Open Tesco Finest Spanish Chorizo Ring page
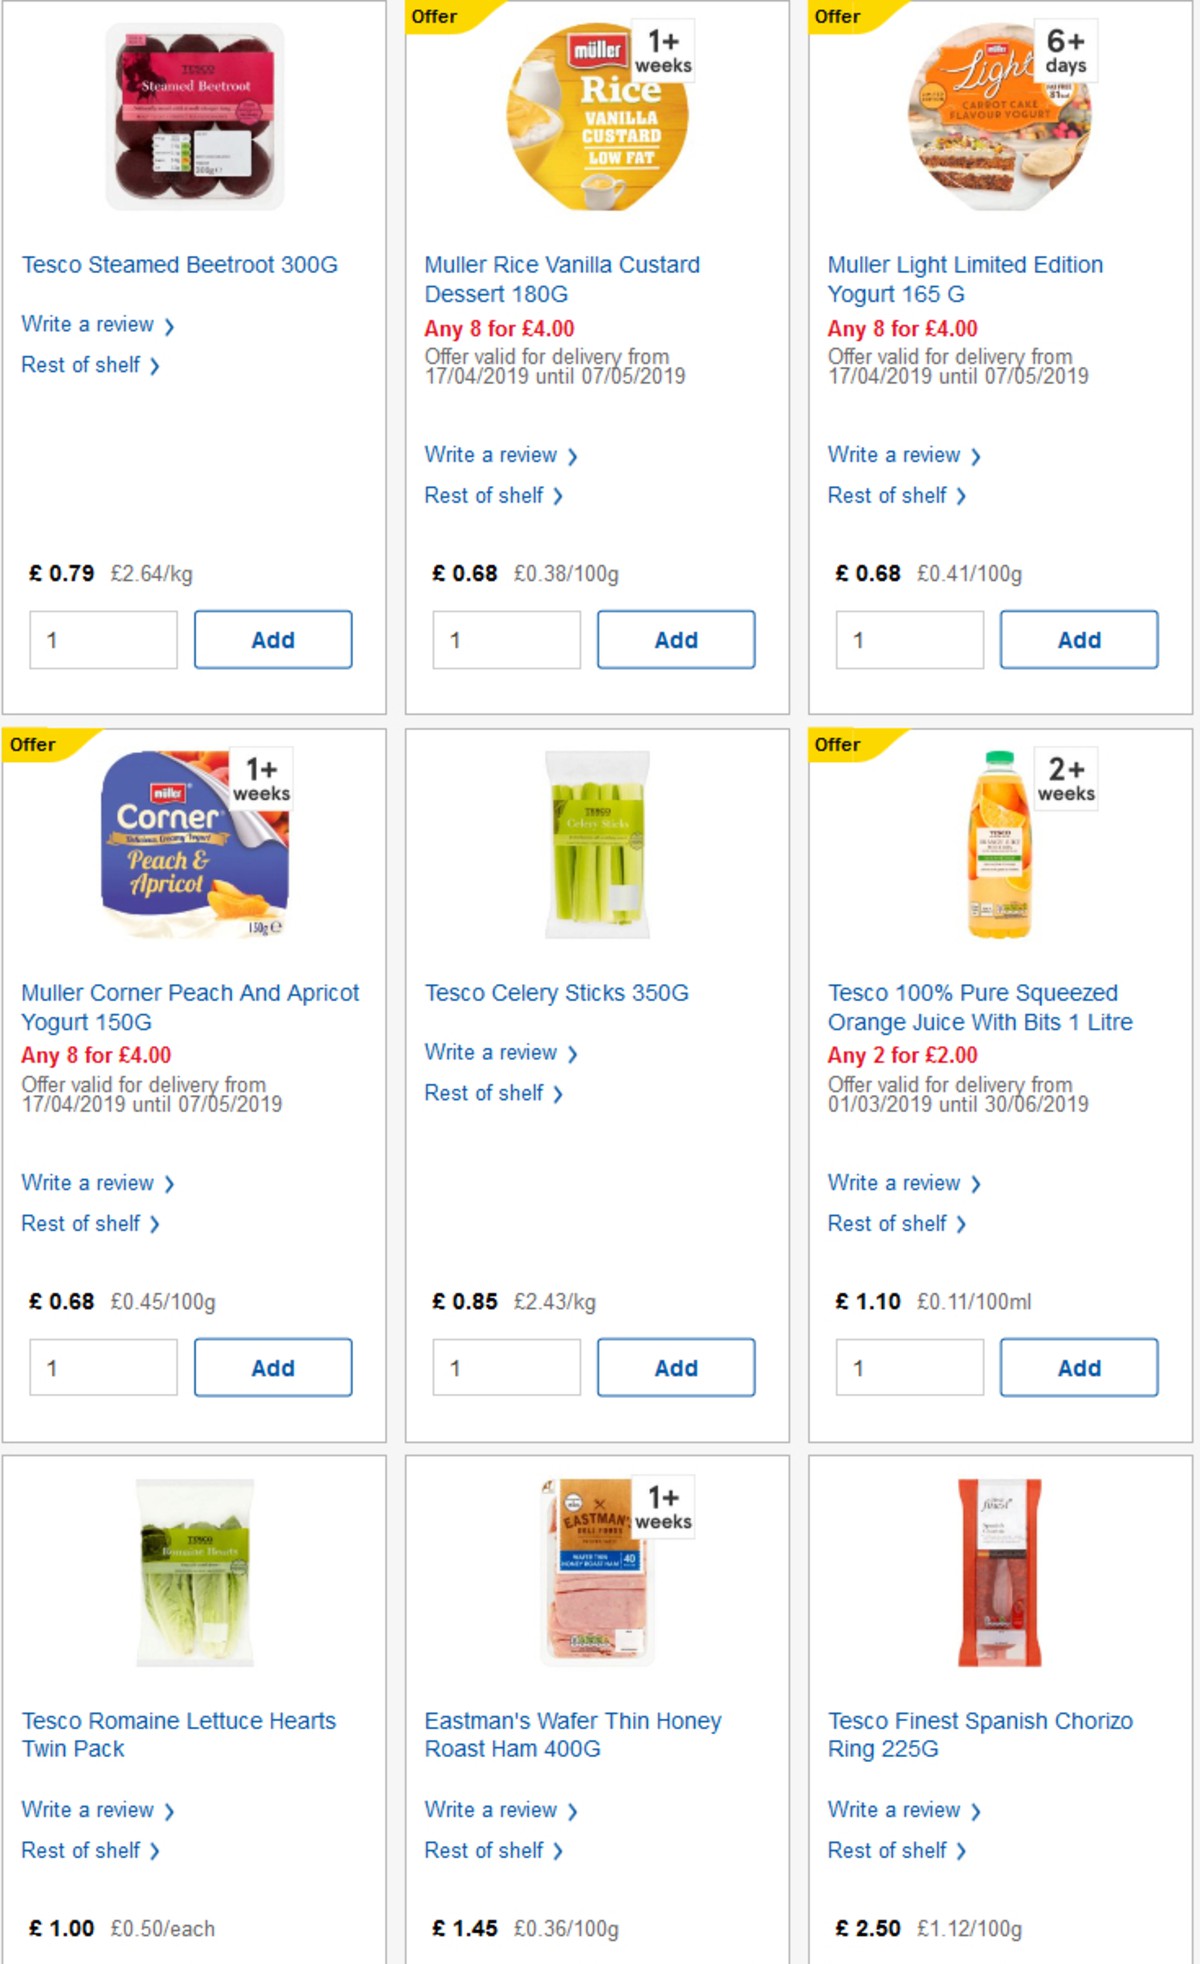Image resolution: width=1200 pixels, height=1964 pixels. coord(980,1735)
